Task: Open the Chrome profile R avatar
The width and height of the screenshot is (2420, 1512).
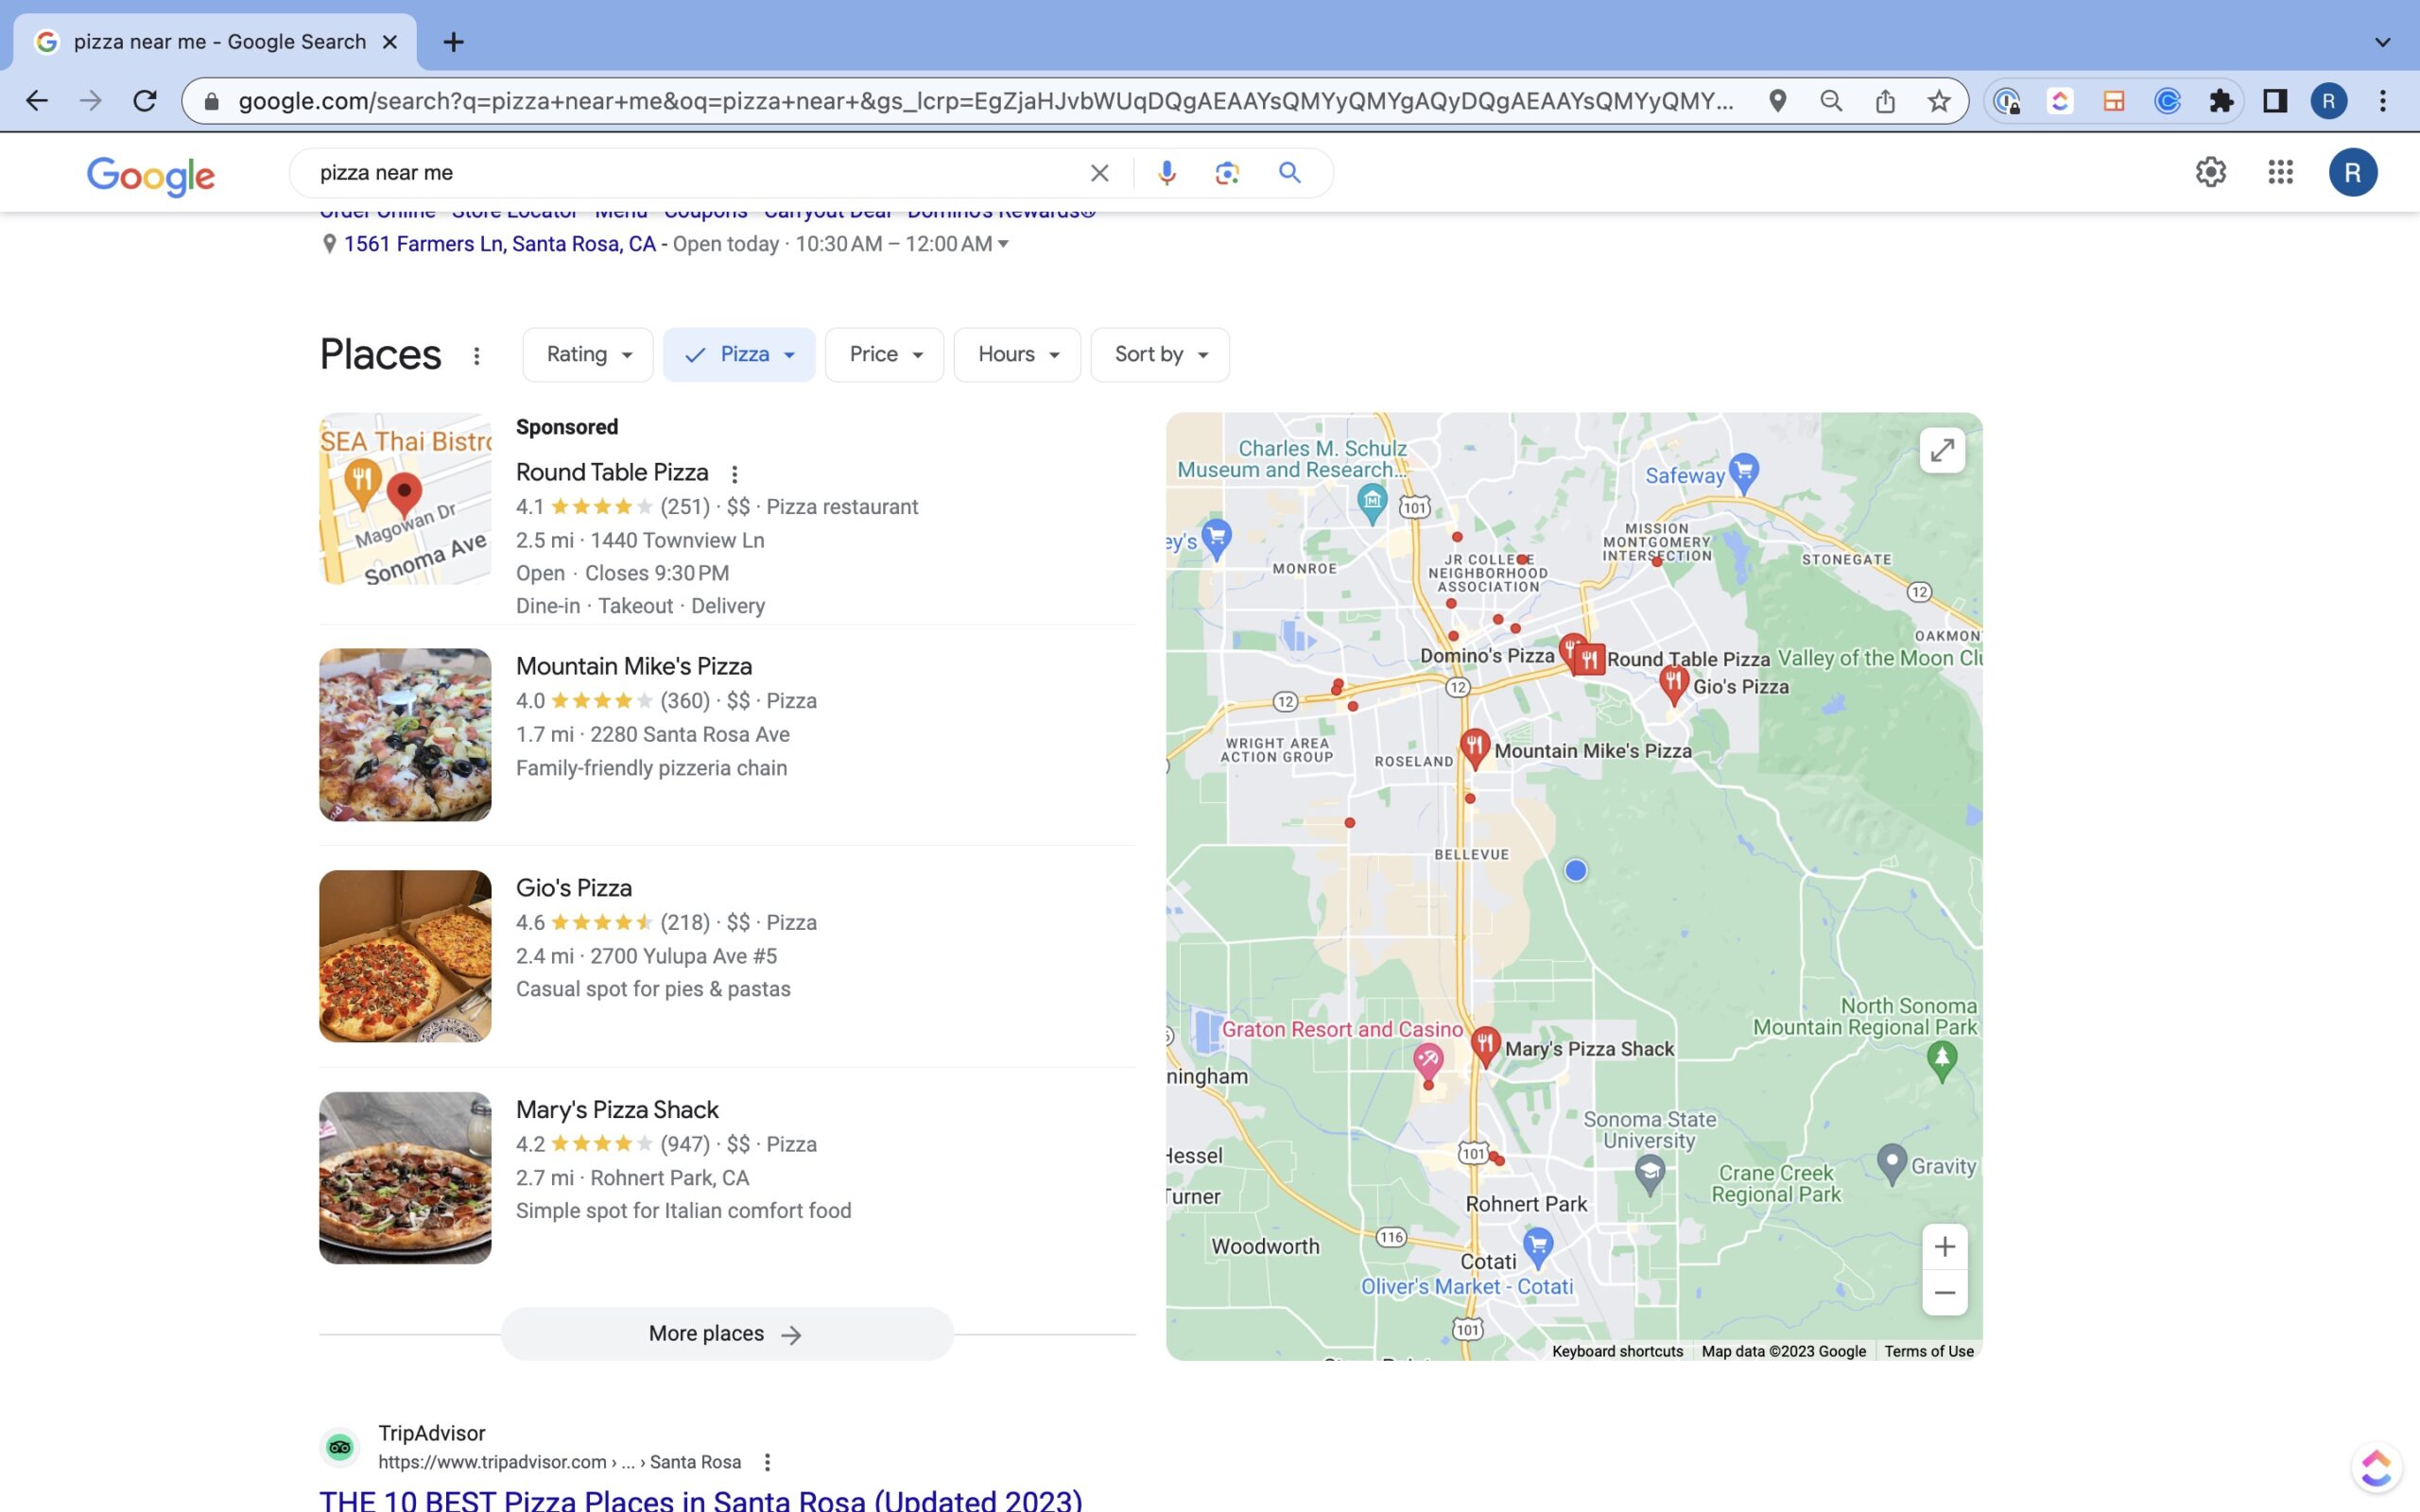Action: click(x=2329, y=101)
